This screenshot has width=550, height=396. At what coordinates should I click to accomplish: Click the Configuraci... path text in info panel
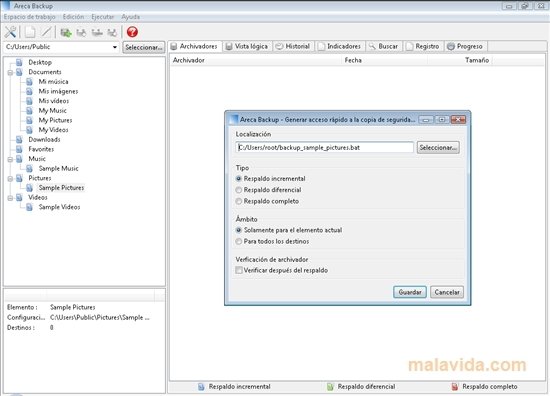[x=100, y=317]
